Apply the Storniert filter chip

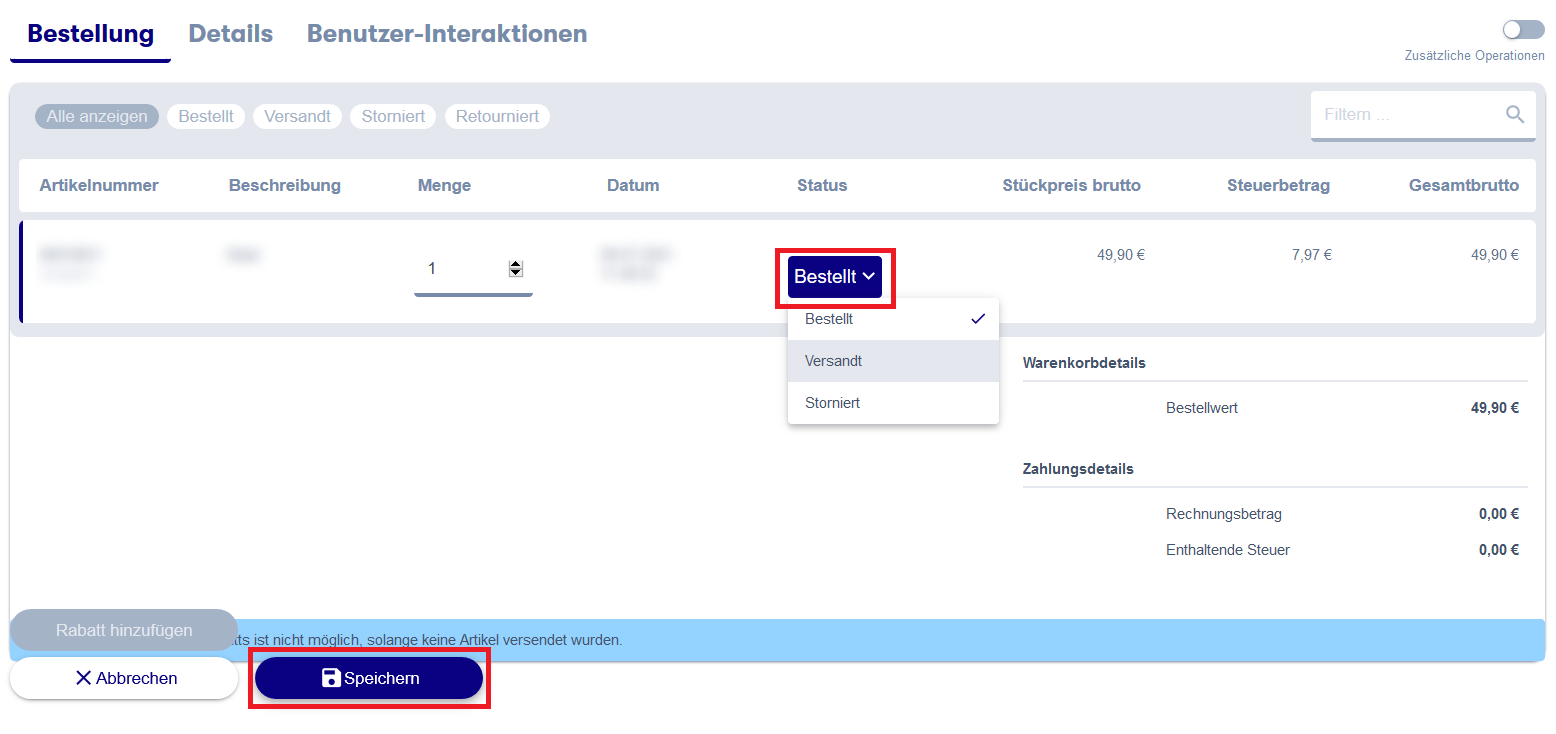tap(393, 116)
